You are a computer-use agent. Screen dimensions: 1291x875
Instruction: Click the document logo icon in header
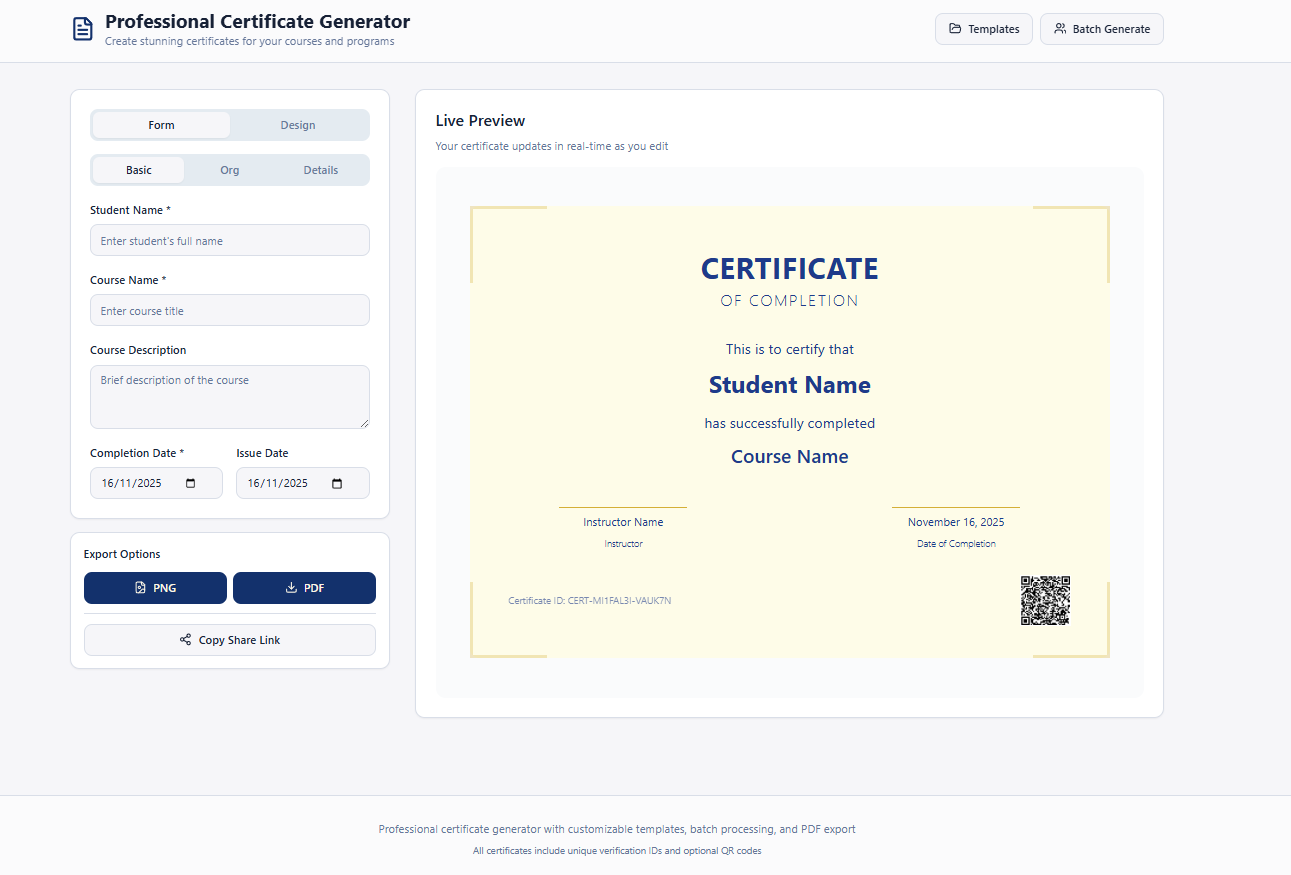coord(83,29)
